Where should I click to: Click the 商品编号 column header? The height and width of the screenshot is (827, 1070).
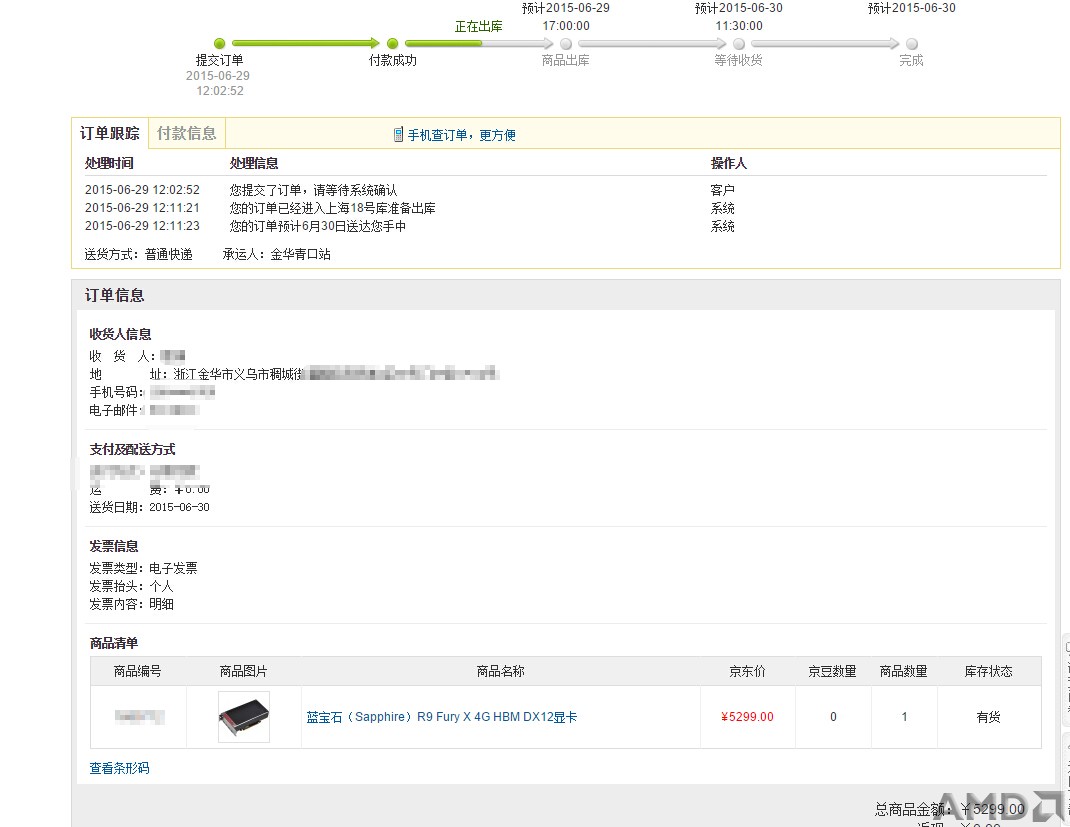tap(137, 671)
